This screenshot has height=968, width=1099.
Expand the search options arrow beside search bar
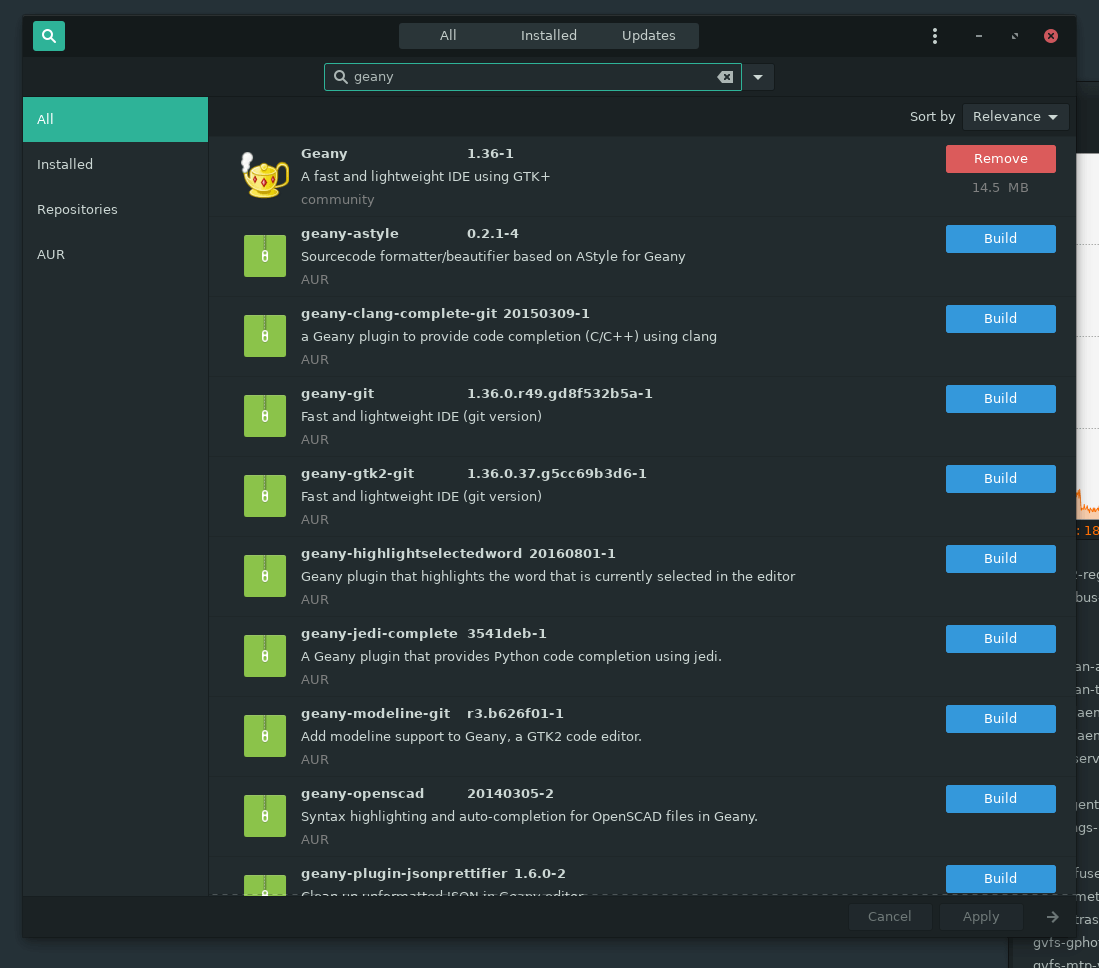(x=757, y=76)
